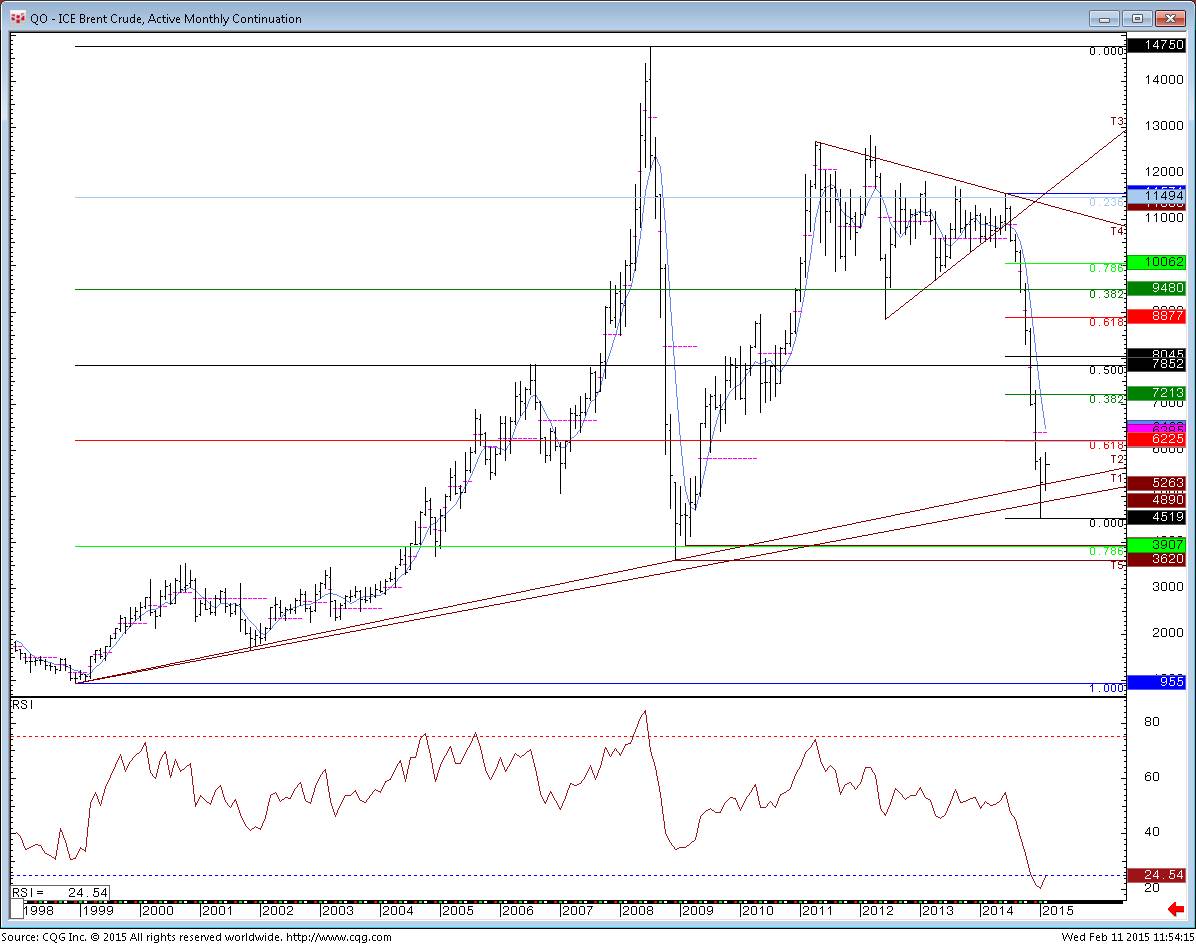The width and height of the screenshot is (1196, 945).
Task: Click the red 8877 price marker
Action: (x=1156, y=316)
